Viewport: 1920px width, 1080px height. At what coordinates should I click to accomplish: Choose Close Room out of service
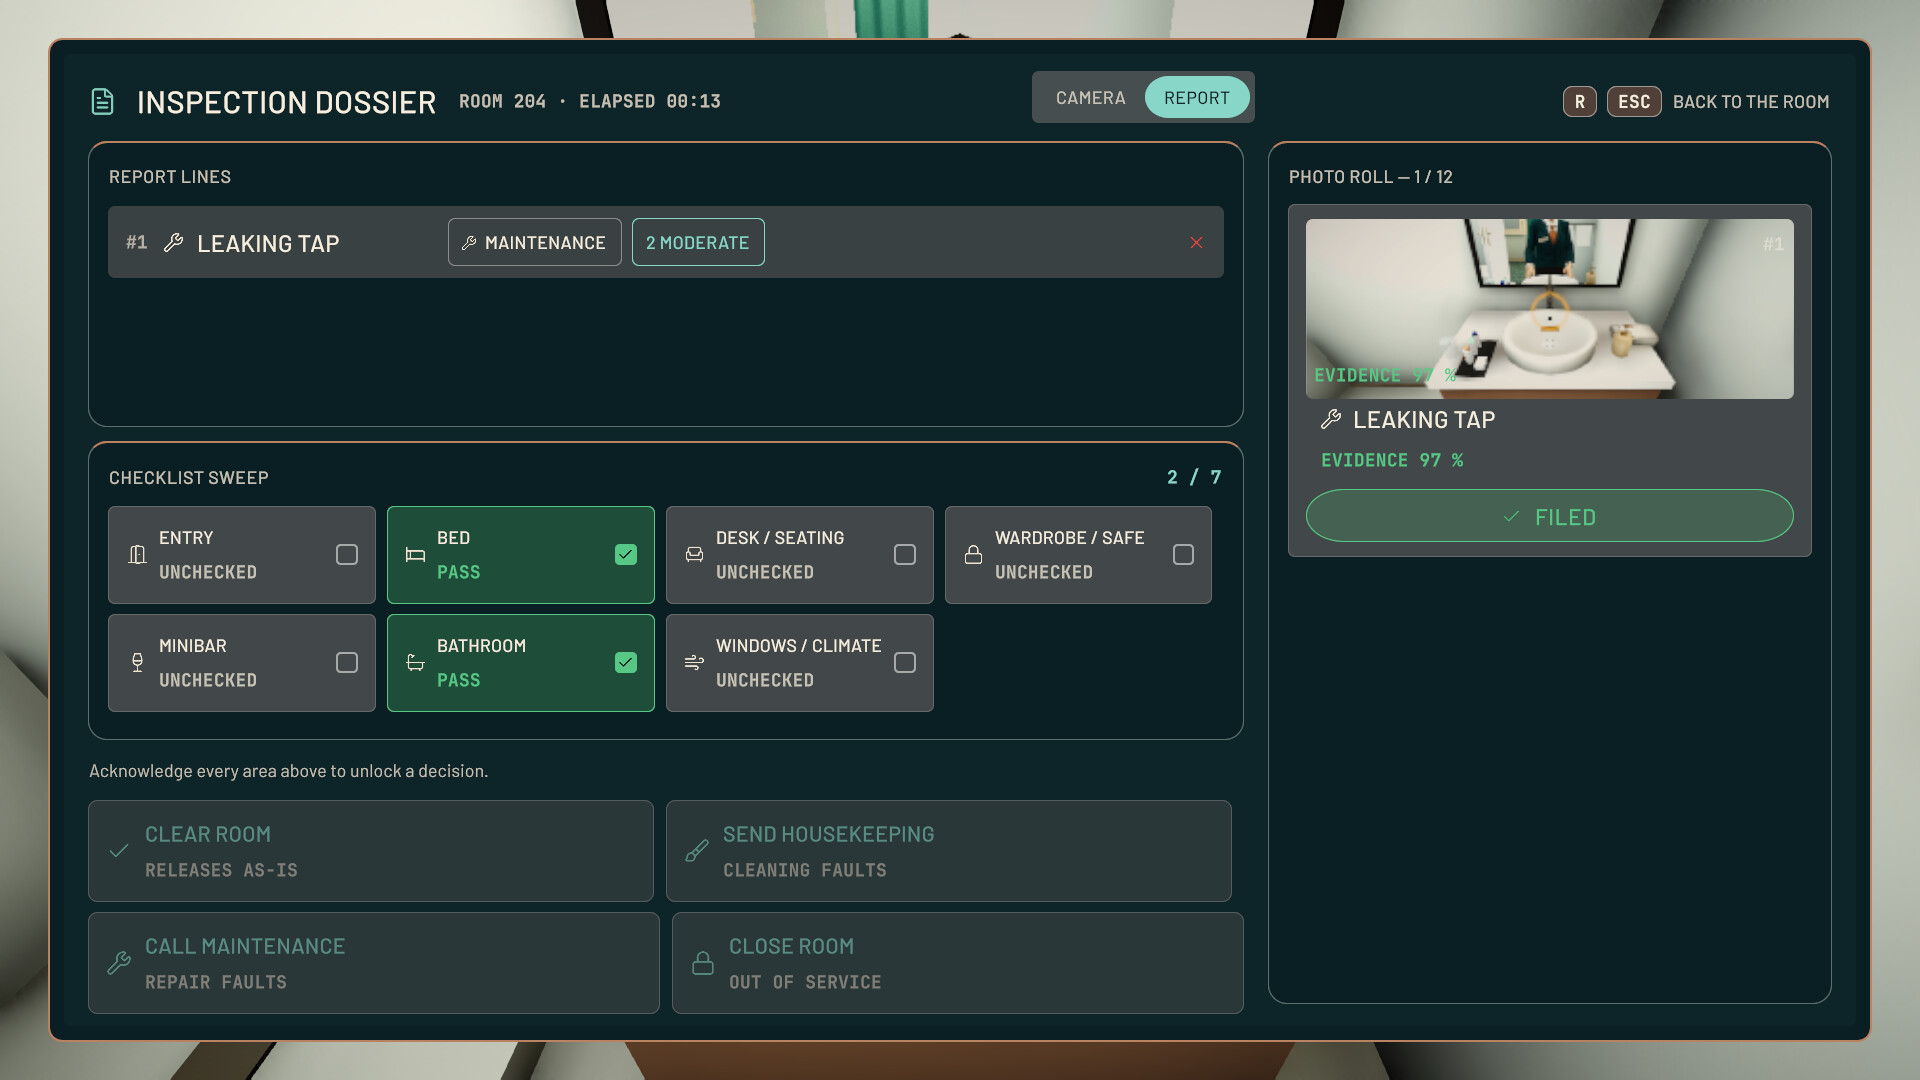point(958,963)
